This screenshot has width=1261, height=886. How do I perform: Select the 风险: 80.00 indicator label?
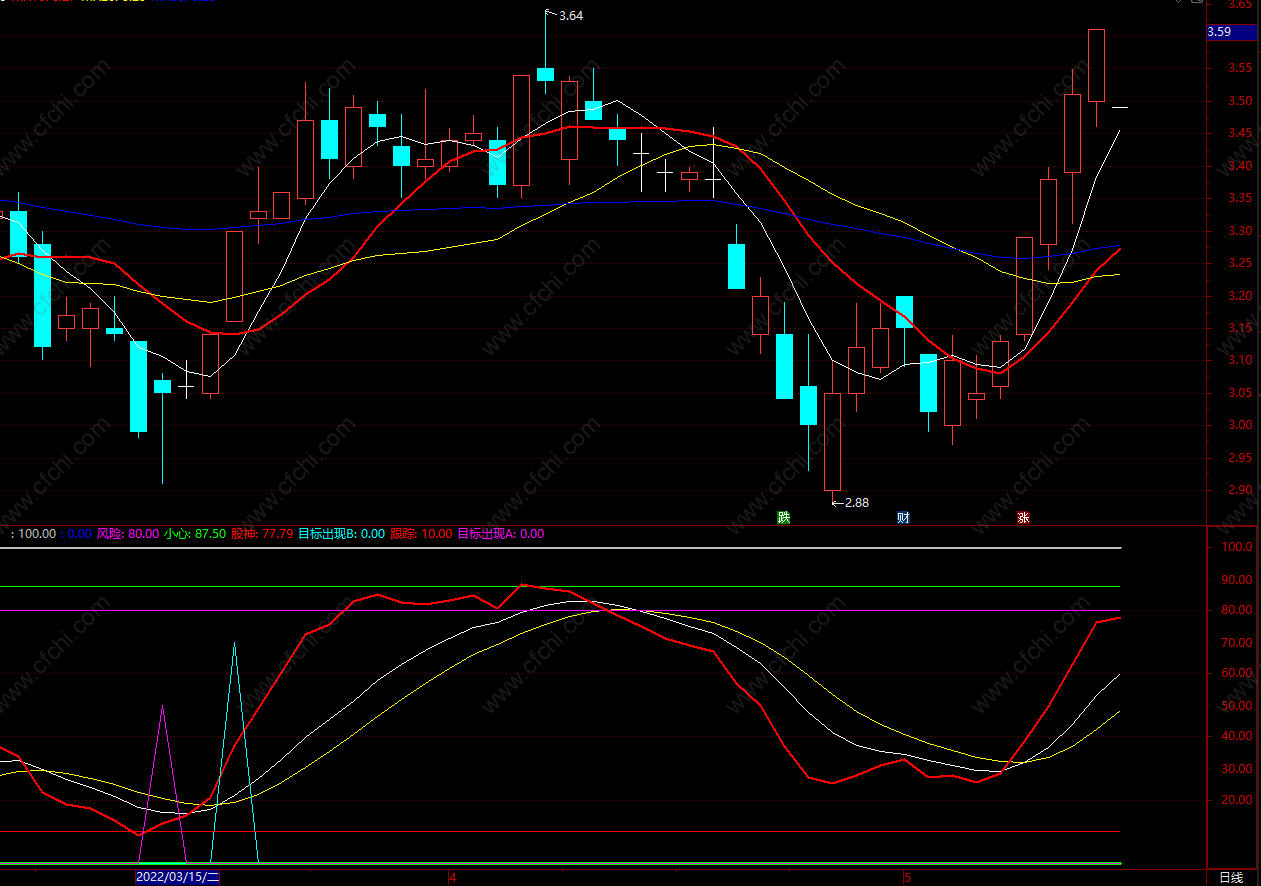tap(128, 534)
